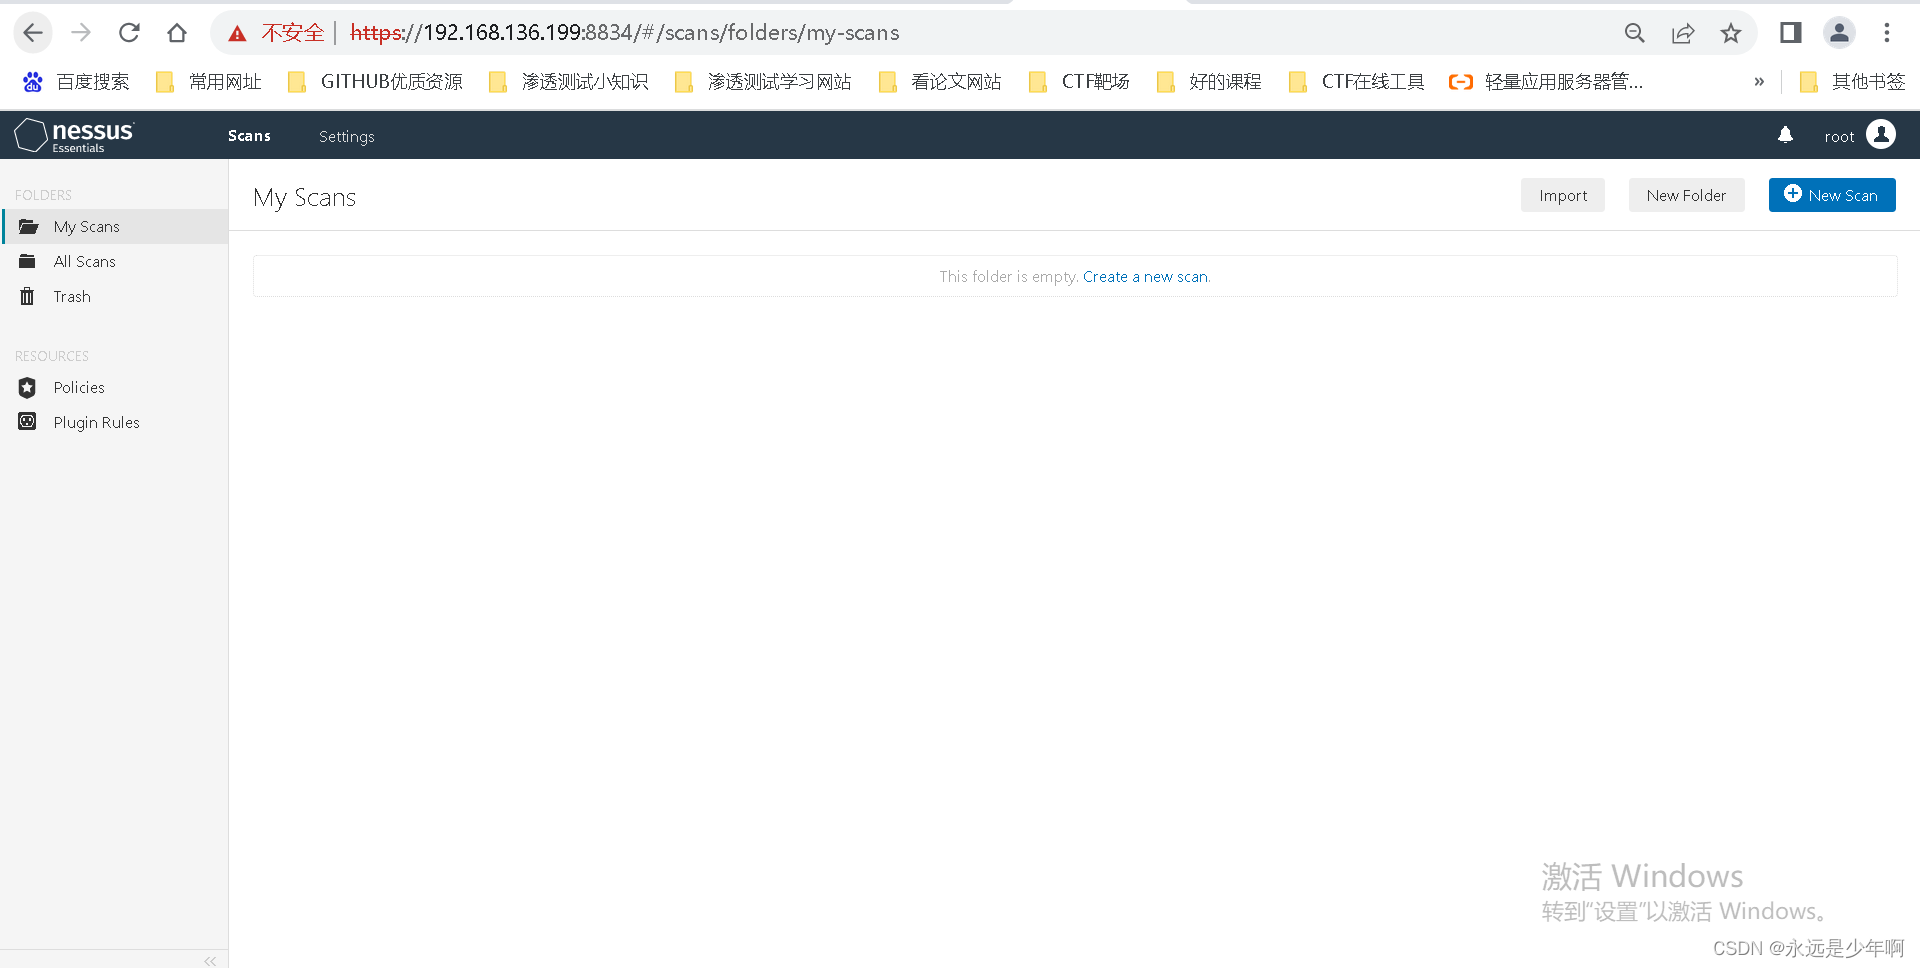
Task: Open the 其他书签 folder
Action: (x=1852, y=82)
